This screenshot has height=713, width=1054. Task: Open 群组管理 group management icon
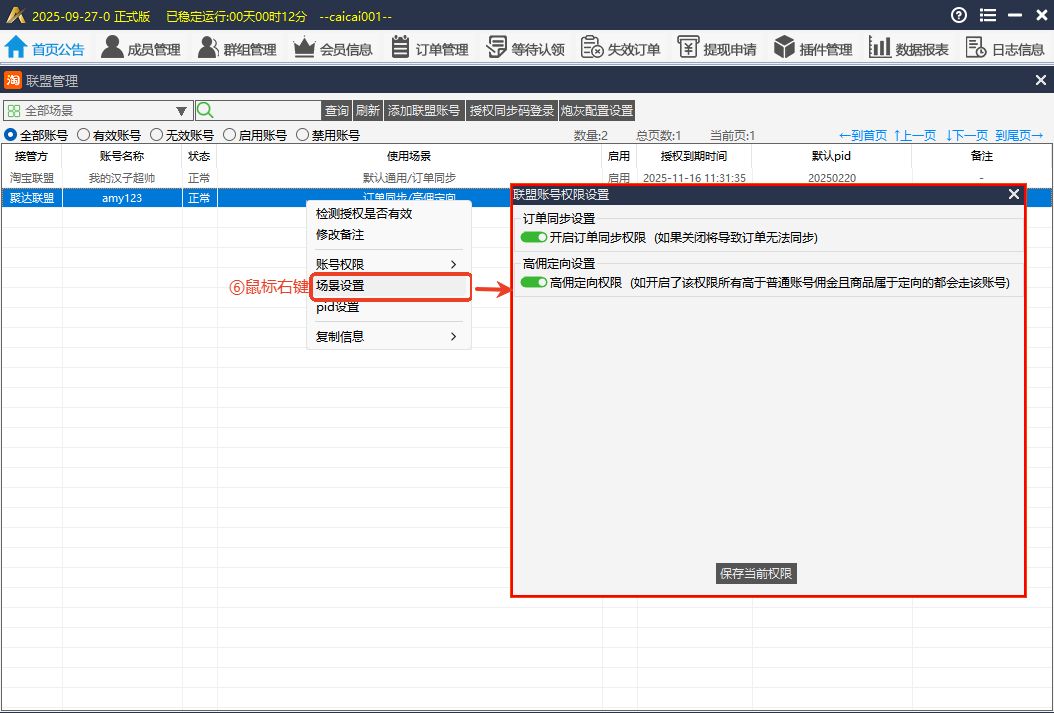[x=208, y=47]
